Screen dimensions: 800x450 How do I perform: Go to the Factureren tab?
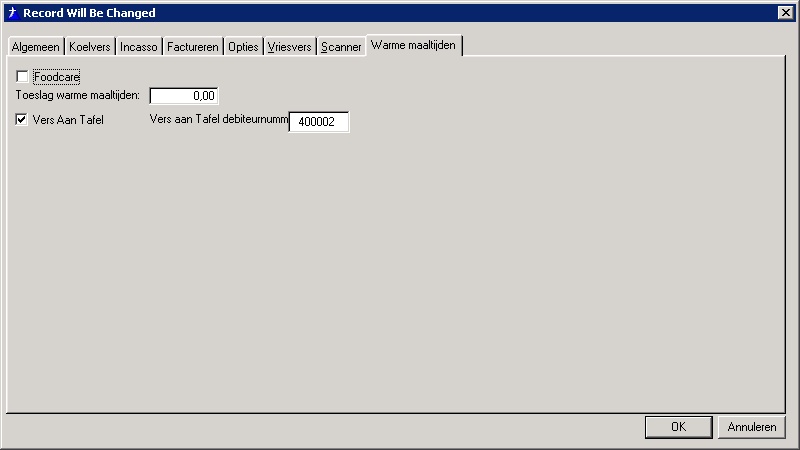click(x=193, y=47)
